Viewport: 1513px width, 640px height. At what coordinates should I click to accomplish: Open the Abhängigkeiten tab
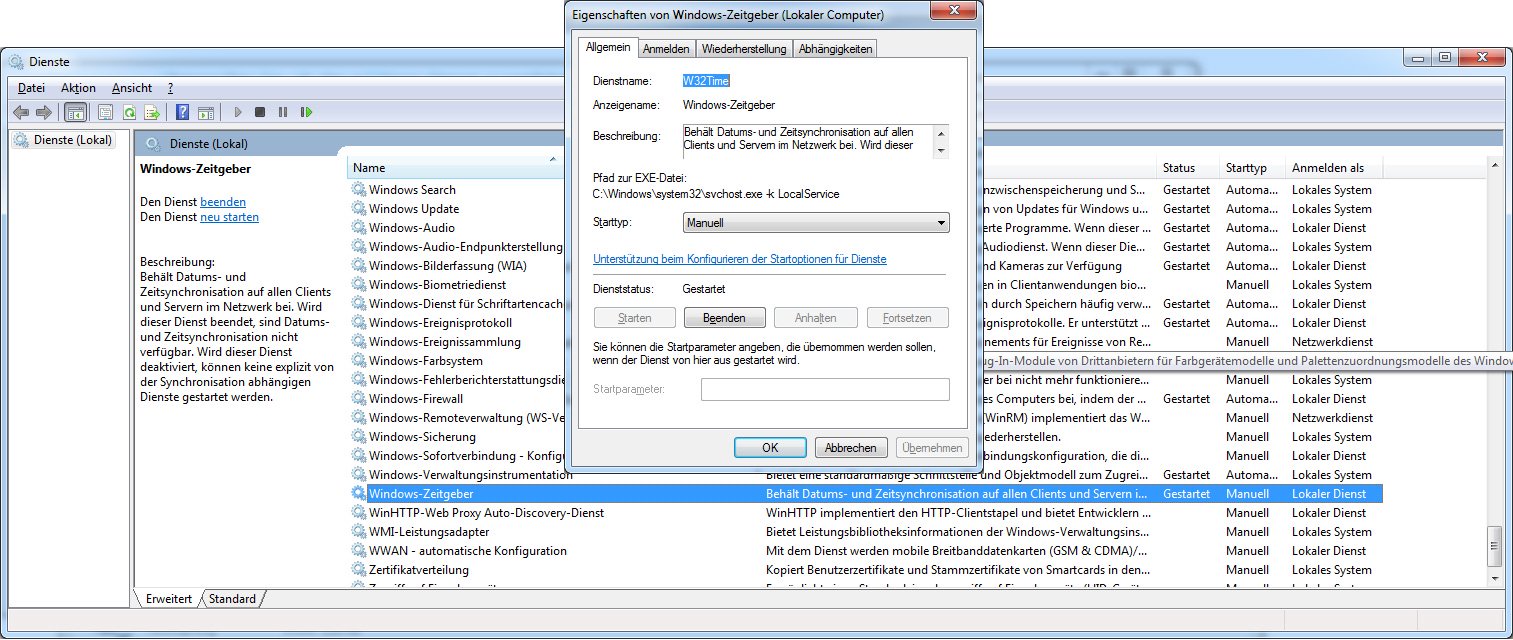coord(836,48)
